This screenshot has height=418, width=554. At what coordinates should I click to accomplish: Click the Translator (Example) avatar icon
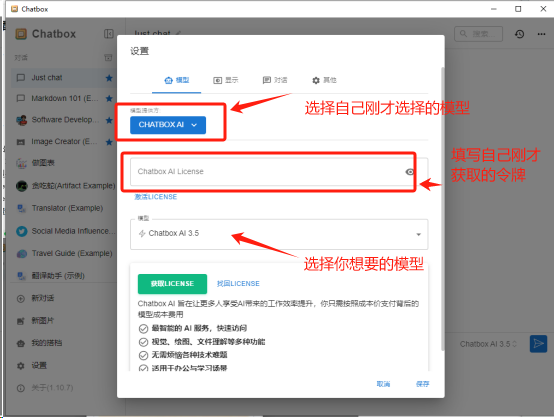[21, 208]
